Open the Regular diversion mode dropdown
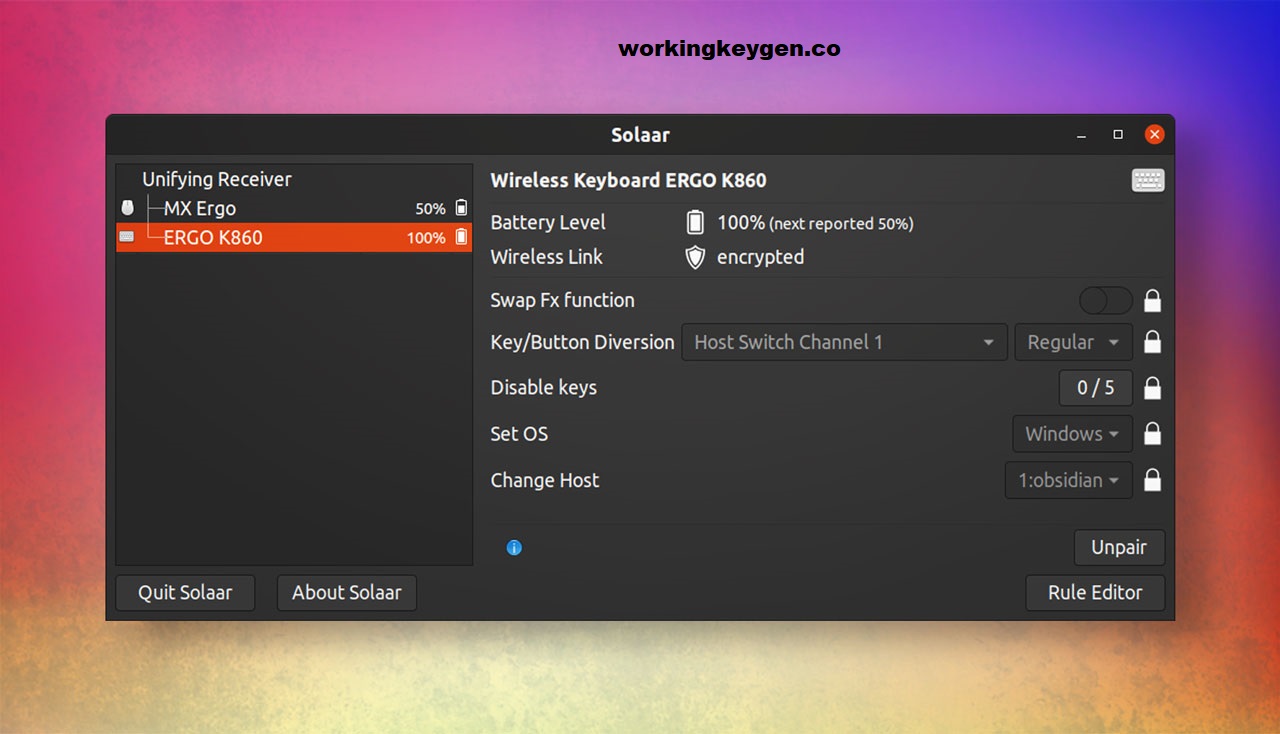The height and width of the screenshot is (734, 1280). [x=1073, y=342]
